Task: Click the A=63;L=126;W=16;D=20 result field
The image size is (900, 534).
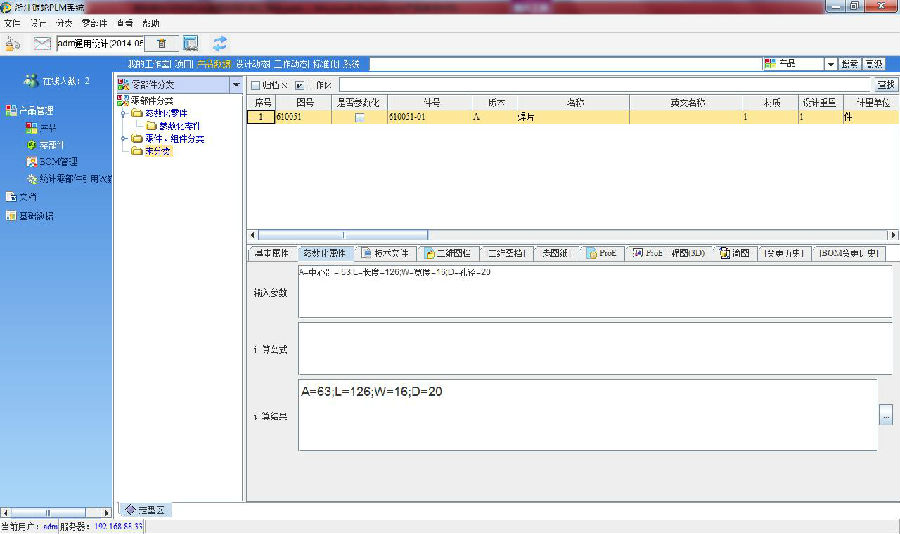Action: coord(586,415)
